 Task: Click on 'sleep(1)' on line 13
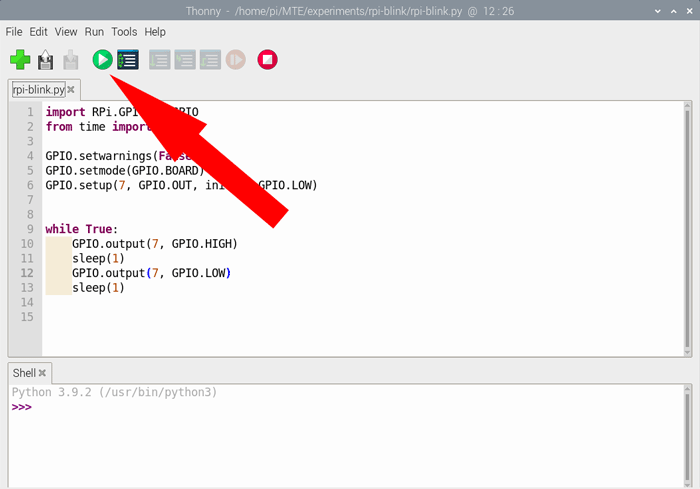(98, 288)
